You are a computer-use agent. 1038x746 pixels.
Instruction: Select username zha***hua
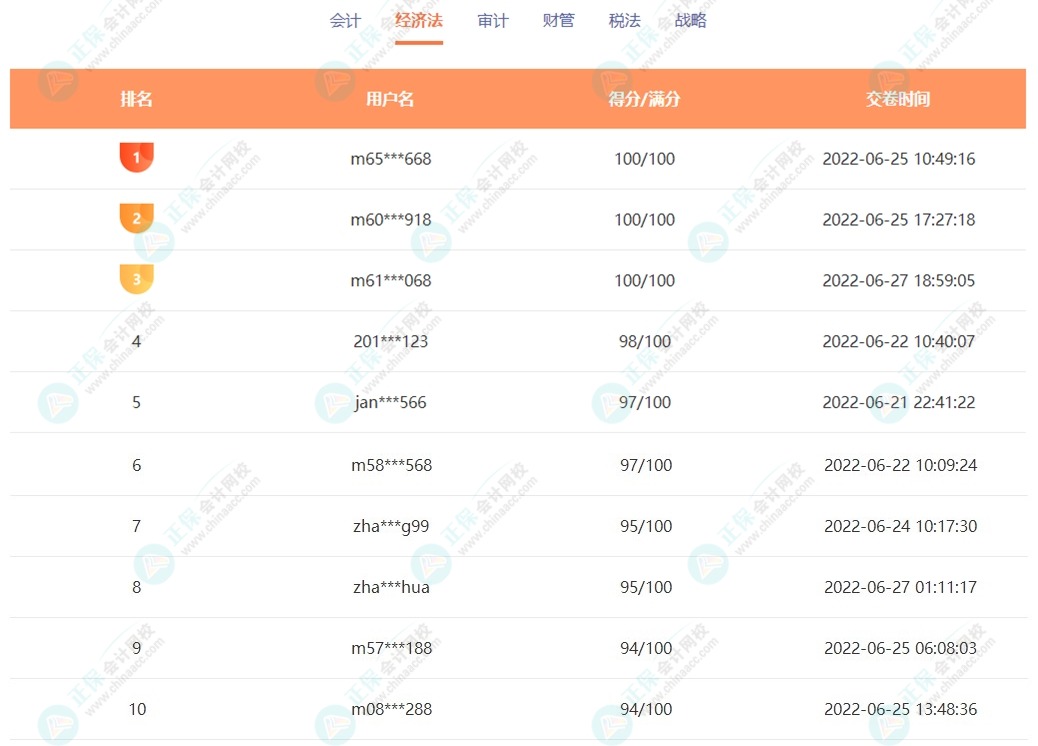pos(391,587)
